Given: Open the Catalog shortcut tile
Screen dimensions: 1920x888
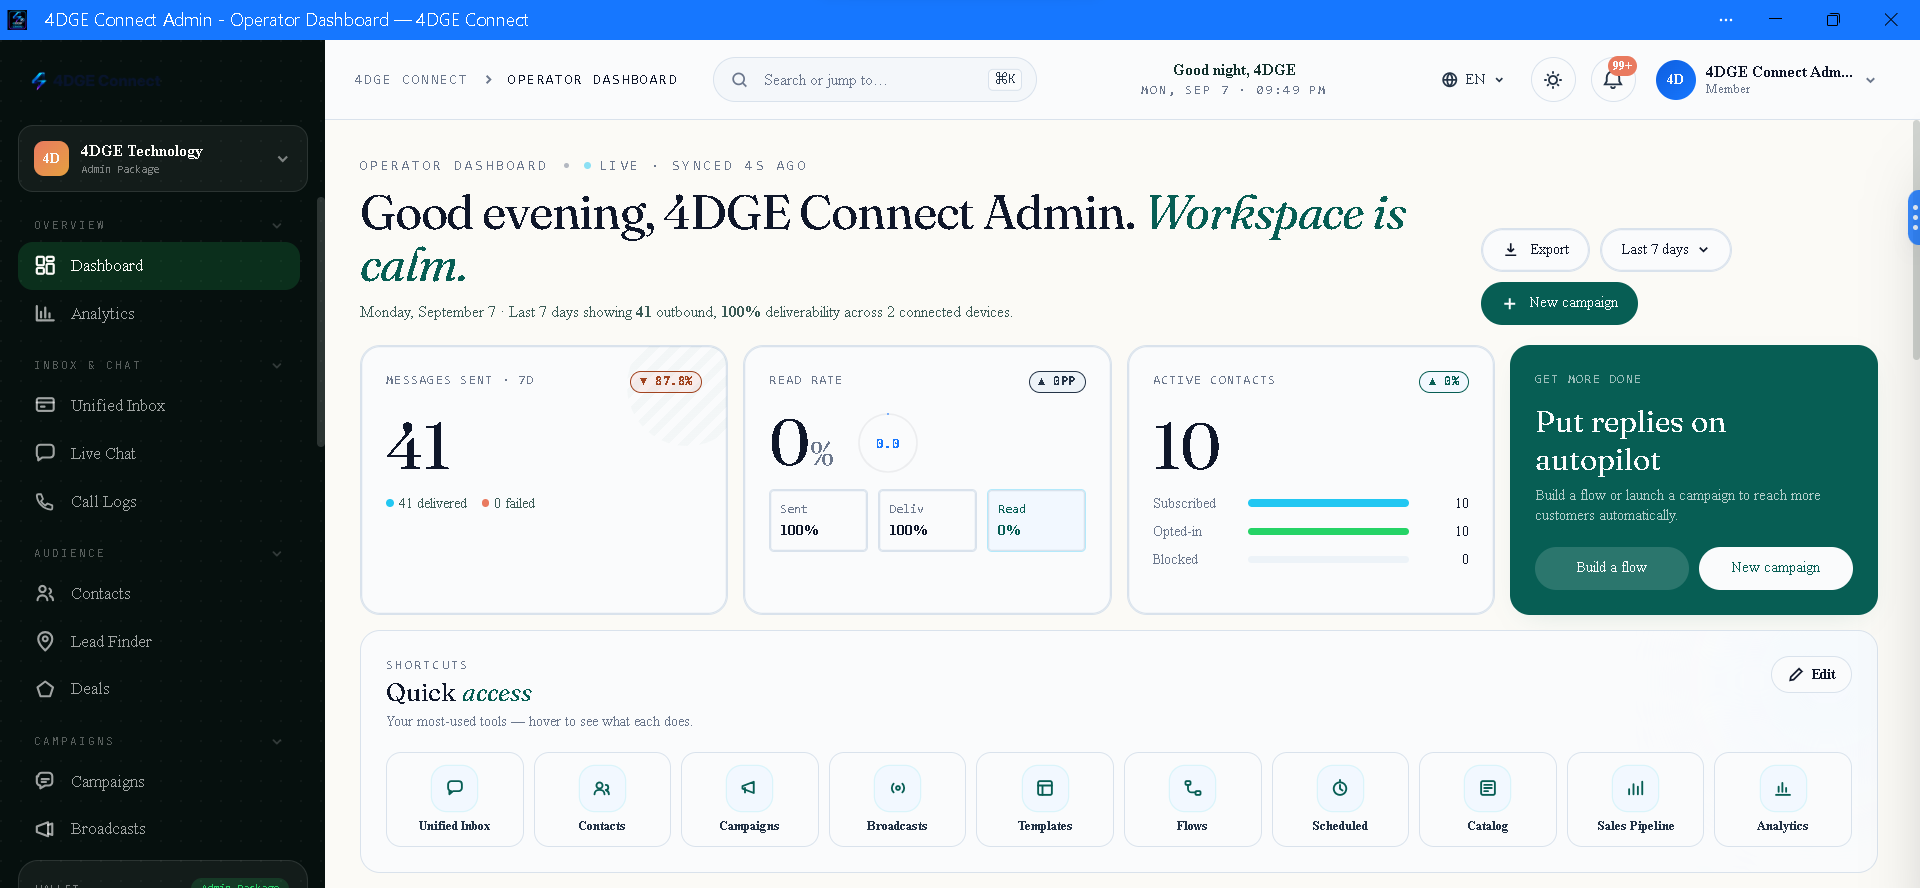Looking at the screenshot, I should point(1488,799).
